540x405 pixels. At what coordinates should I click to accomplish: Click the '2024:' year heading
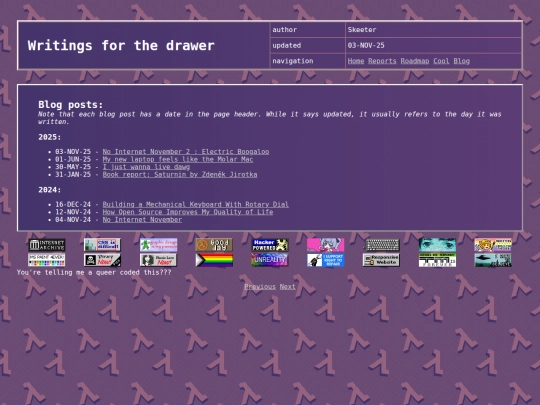pos(50,190)
